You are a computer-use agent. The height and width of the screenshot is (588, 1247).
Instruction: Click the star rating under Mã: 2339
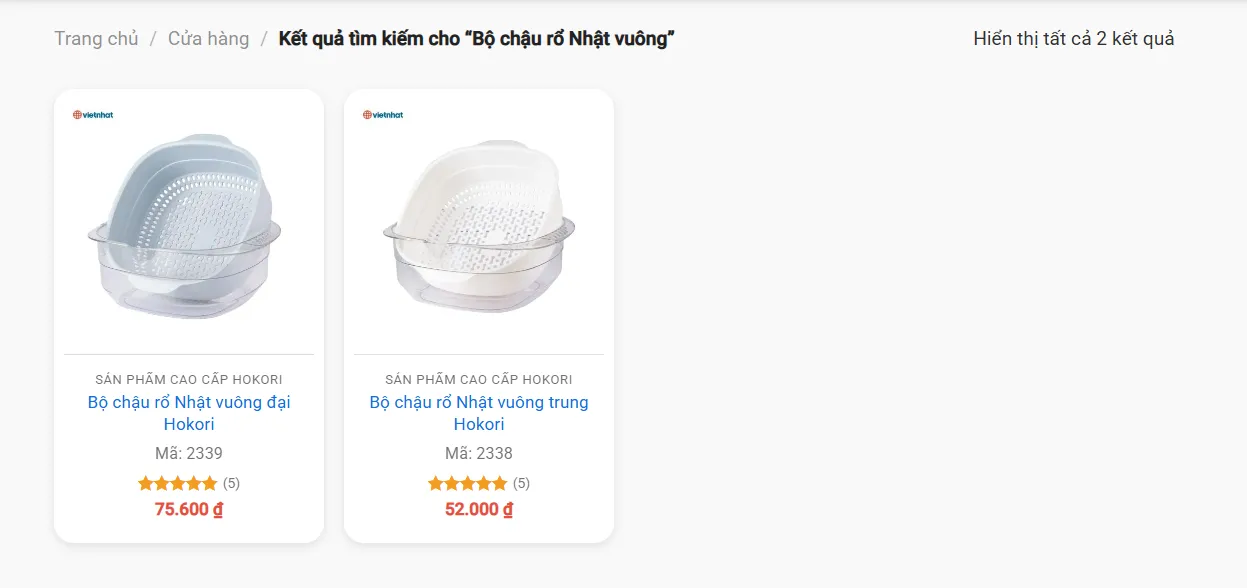tap(177, 483)
